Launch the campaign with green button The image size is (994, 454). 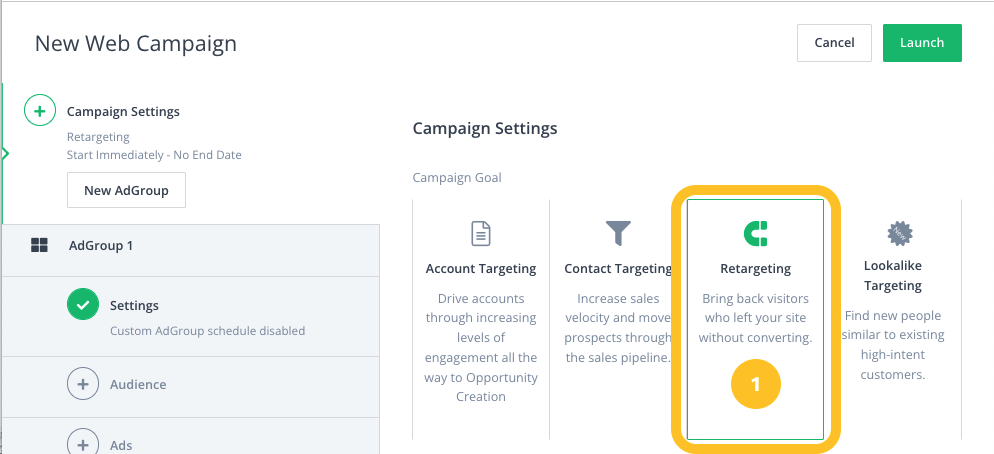922,42
